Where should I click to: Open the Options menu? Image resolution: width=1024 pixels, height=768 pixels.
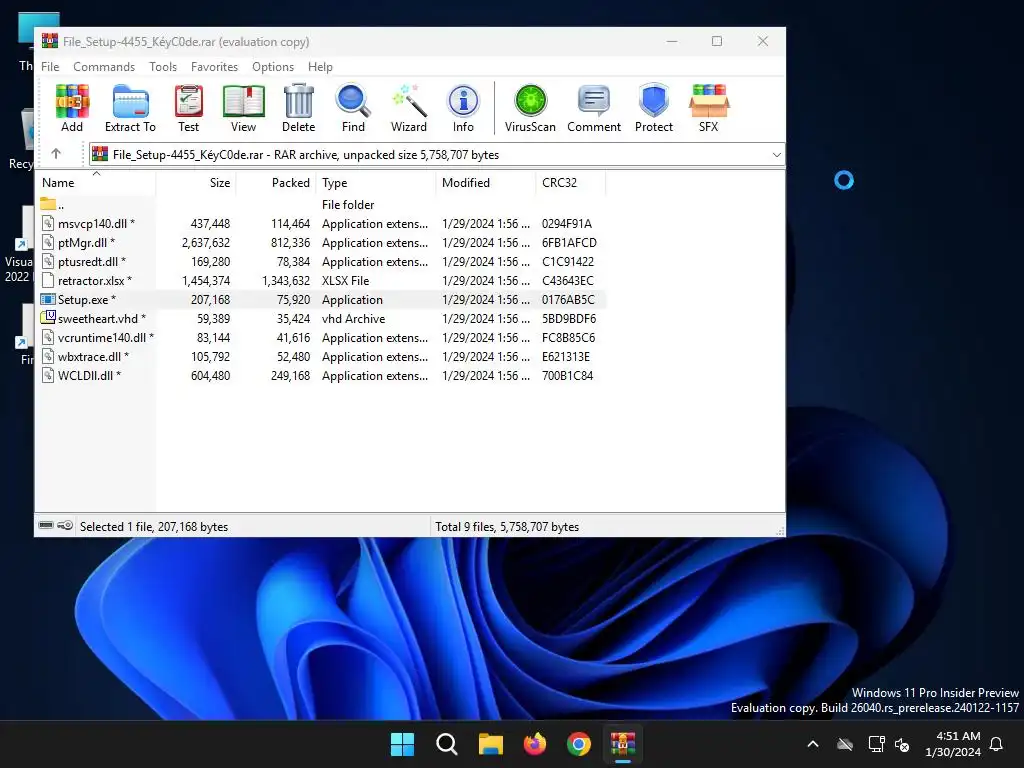coord(273,67)
